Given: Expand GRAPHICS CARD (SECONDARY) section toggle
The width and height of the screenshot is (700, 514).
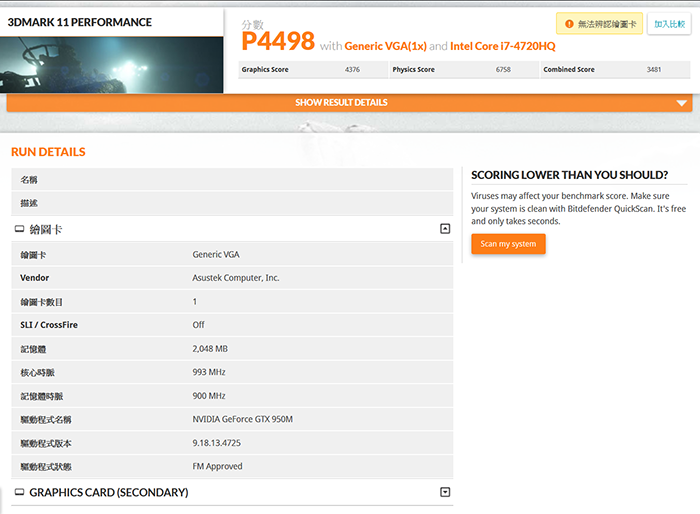Looking at the screenshot, I should [x=445, y=492].
